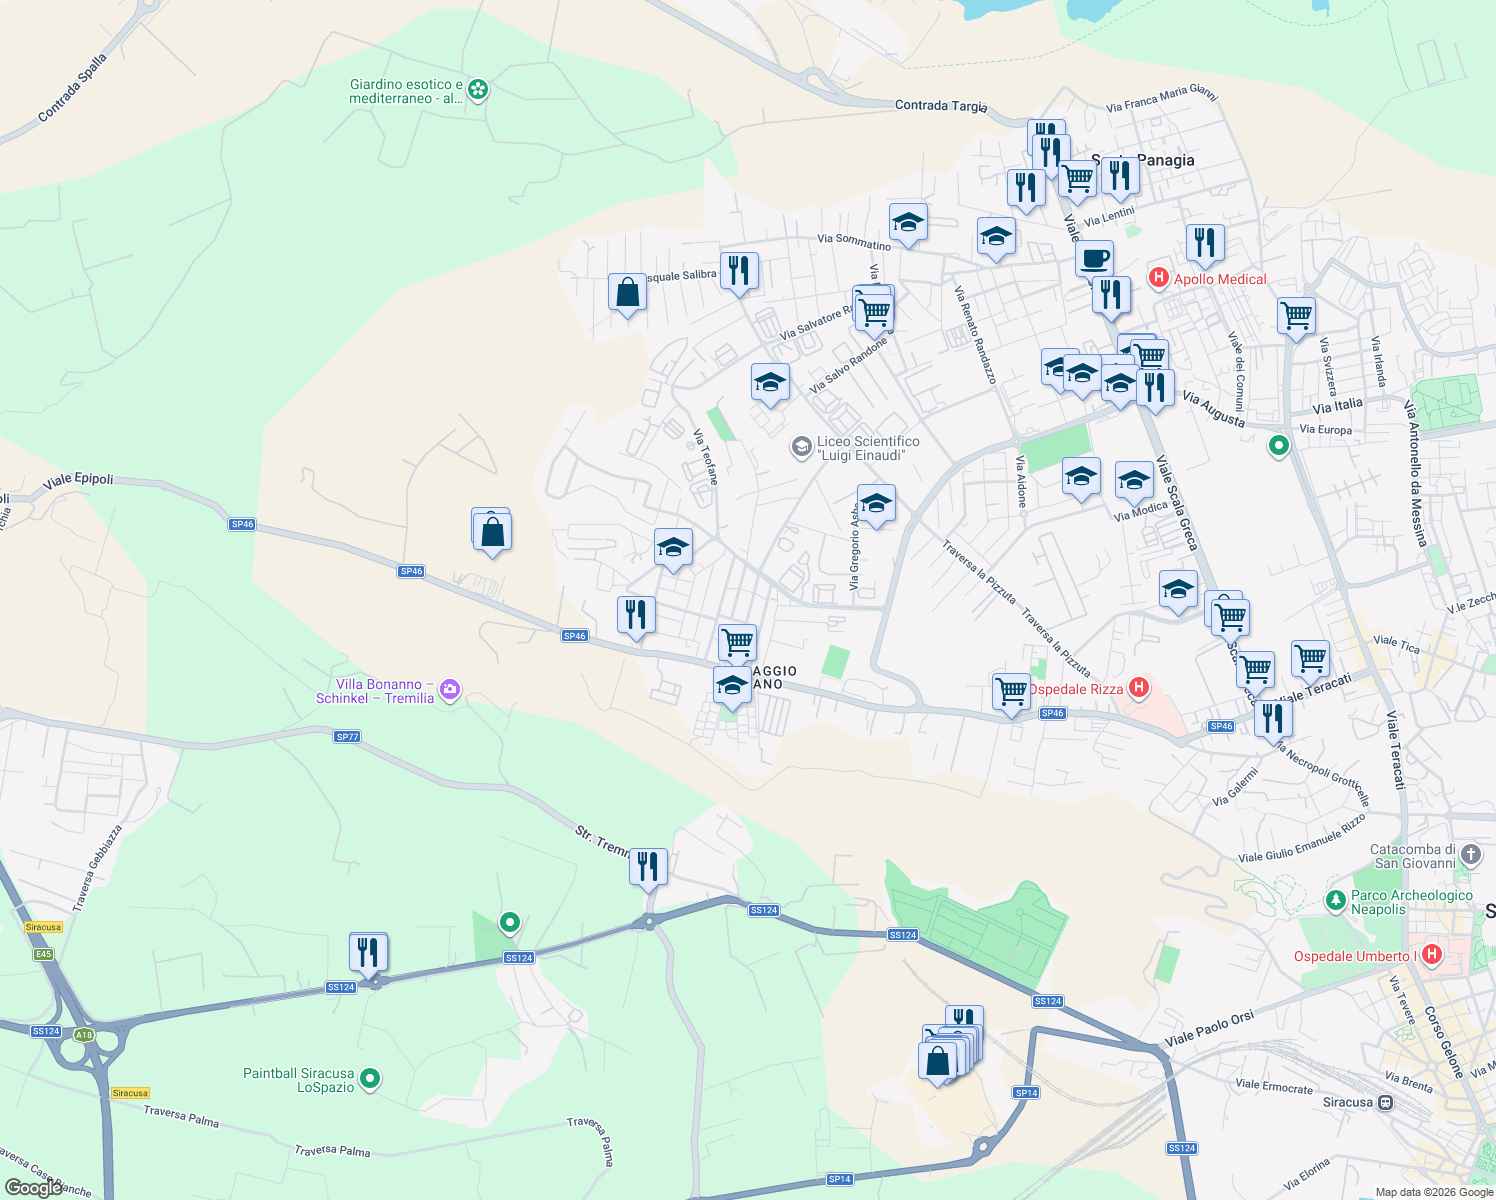1496x1200 pixels.
Task: Click the Apollo Medical label
Action: point(1221,279)
